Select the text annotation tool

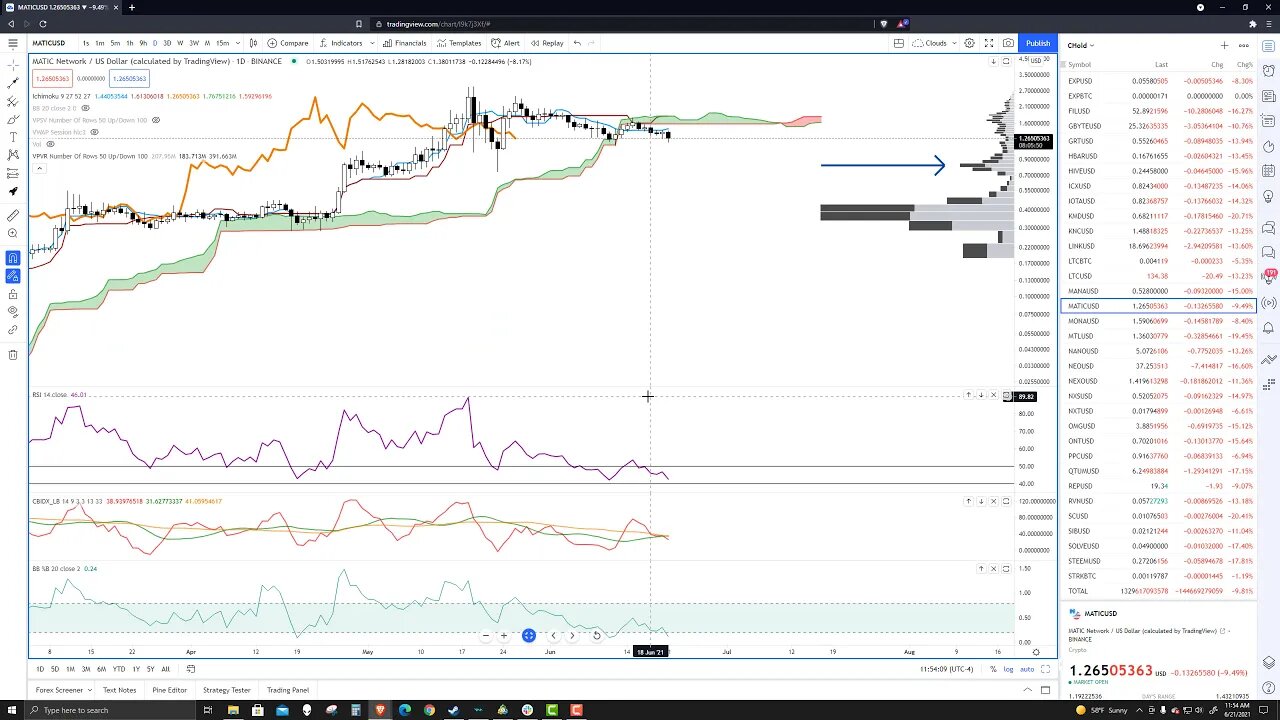(x=12, y=137)
